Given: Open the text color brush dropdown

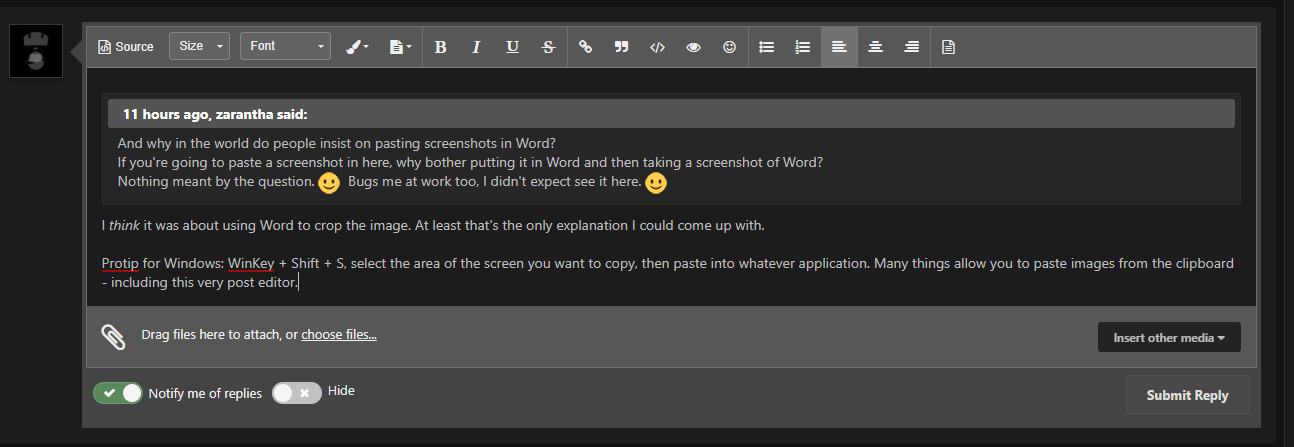Looking at the screenshot, I should tap(357, 47).
